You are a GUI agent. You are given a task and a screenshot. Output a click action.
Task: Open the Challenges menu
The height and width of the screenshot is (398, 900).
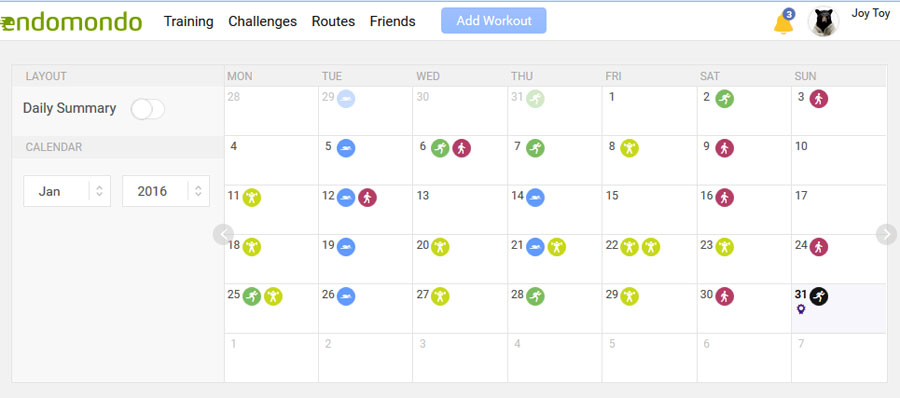[262, 21]
